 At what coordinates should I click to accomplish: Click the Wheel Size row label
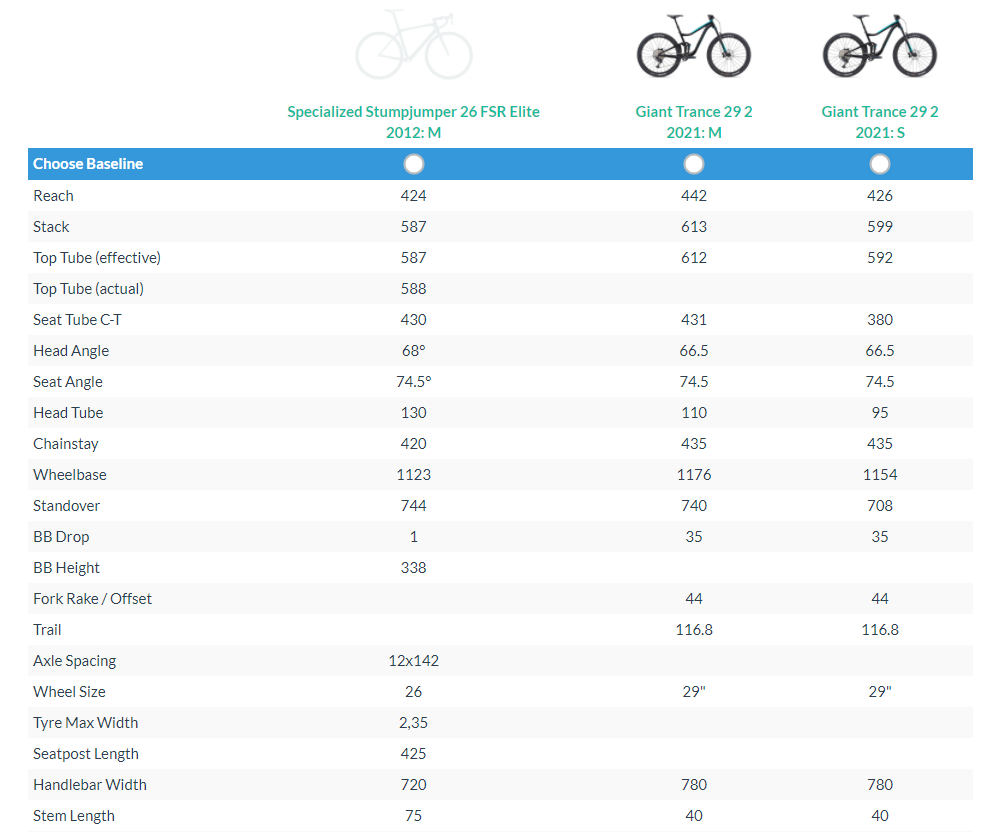click(x=70, y=692)
